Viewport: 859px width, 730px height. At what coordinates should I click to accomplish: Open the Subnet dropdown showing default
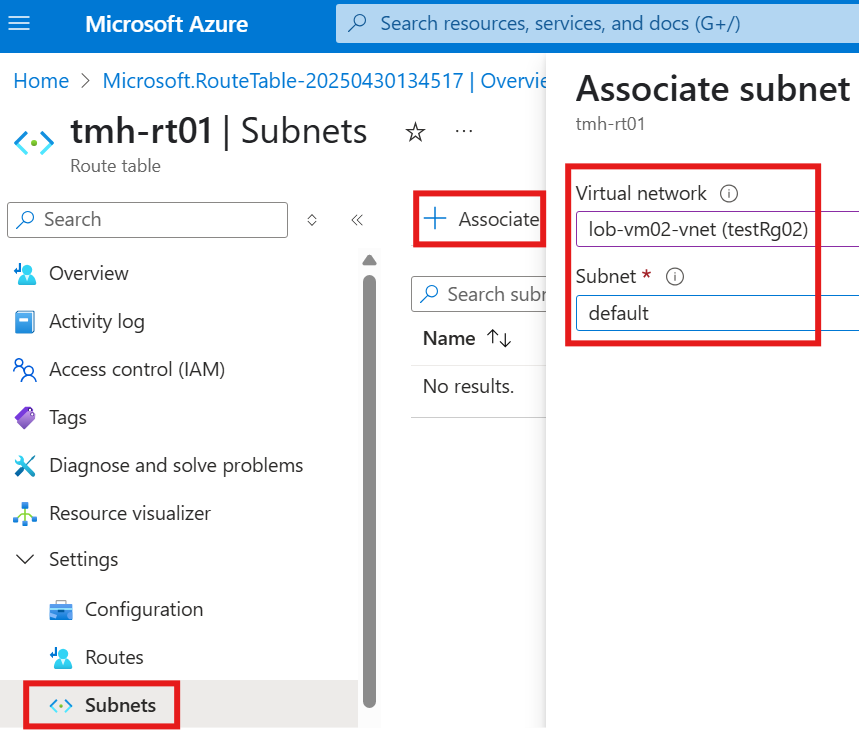(717, 313)
